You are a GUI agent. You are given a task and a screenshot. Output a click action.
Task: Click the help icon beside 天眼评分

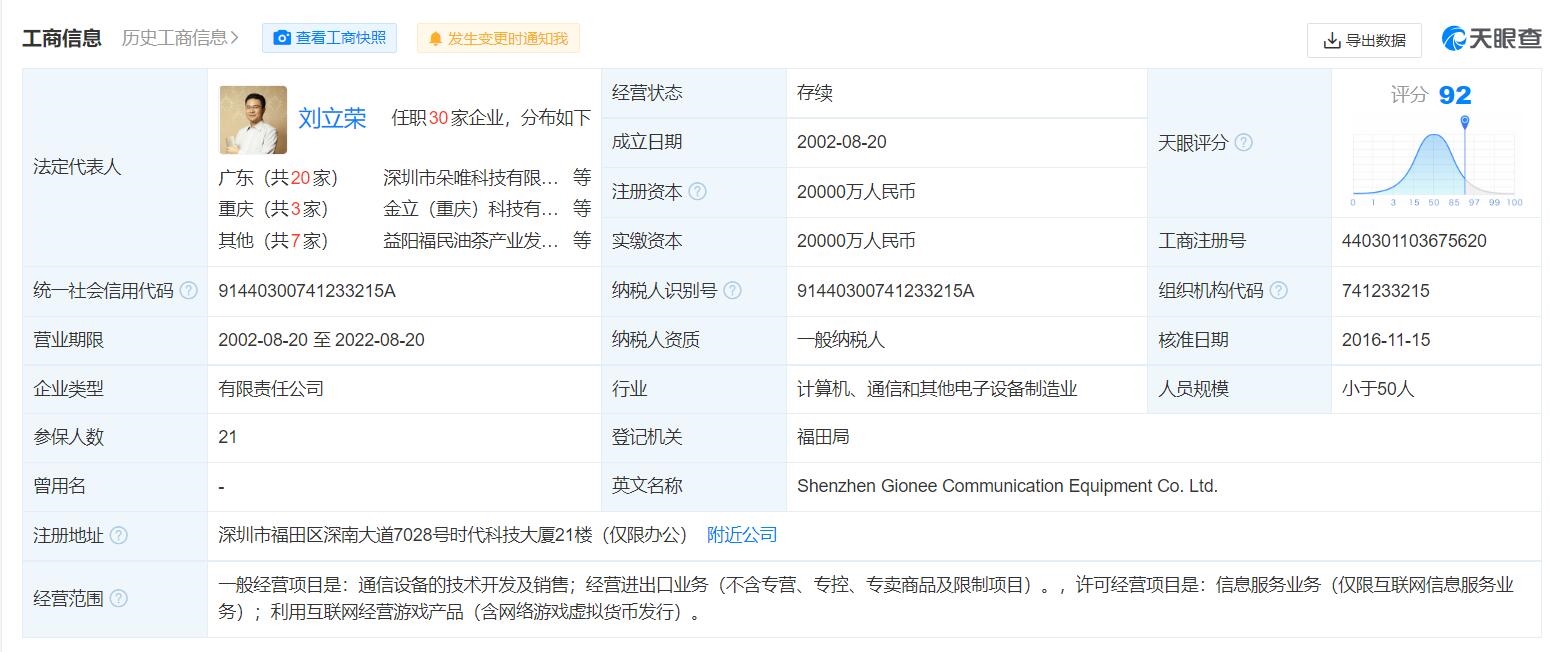[x=1243, y=142]
